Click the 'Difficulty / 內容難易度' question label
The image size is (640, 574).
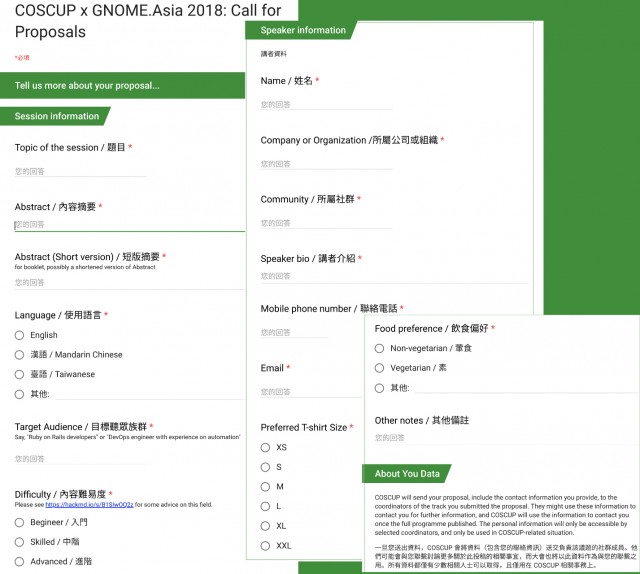(x=60, y=494)
